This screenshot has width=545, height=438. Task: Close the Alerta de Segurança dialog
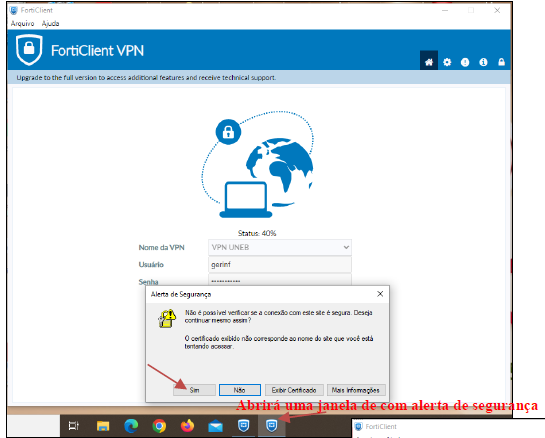point(380,294)
